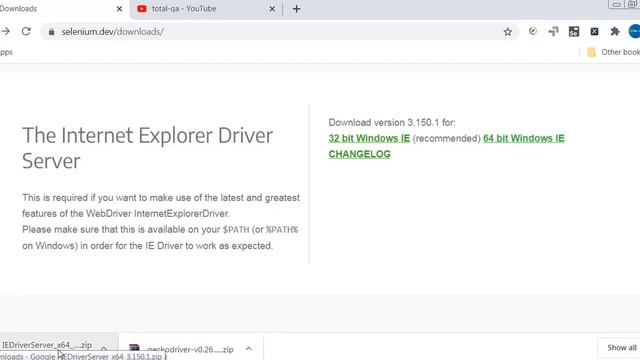Click the lock icon in the address bar
Screen dimensions: 640x360
(51, 32)
